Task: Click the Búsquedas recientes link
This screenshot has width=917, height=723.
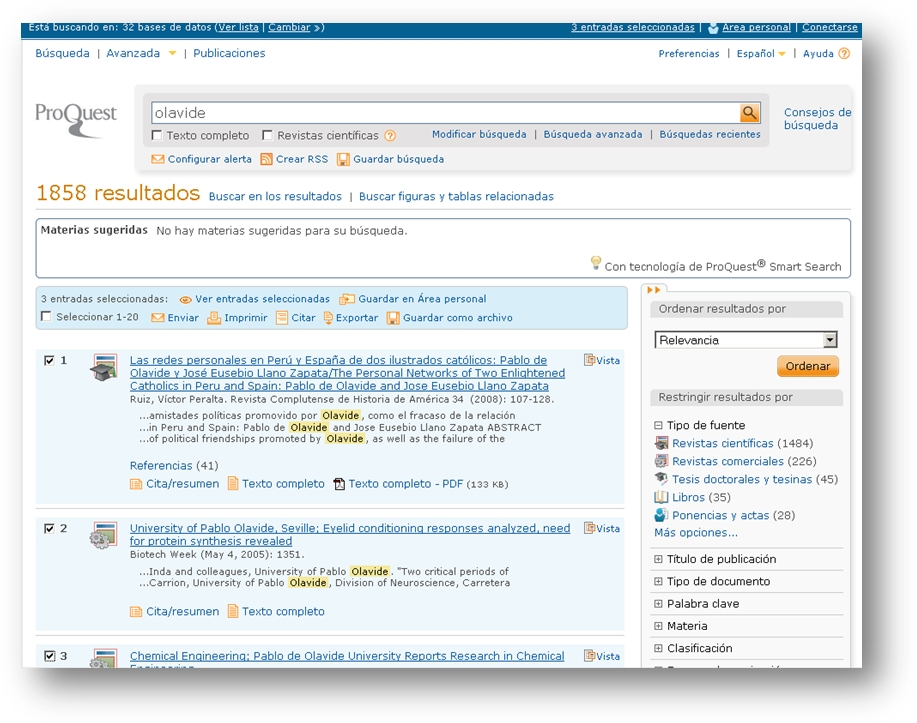Action: click(710, 135)
